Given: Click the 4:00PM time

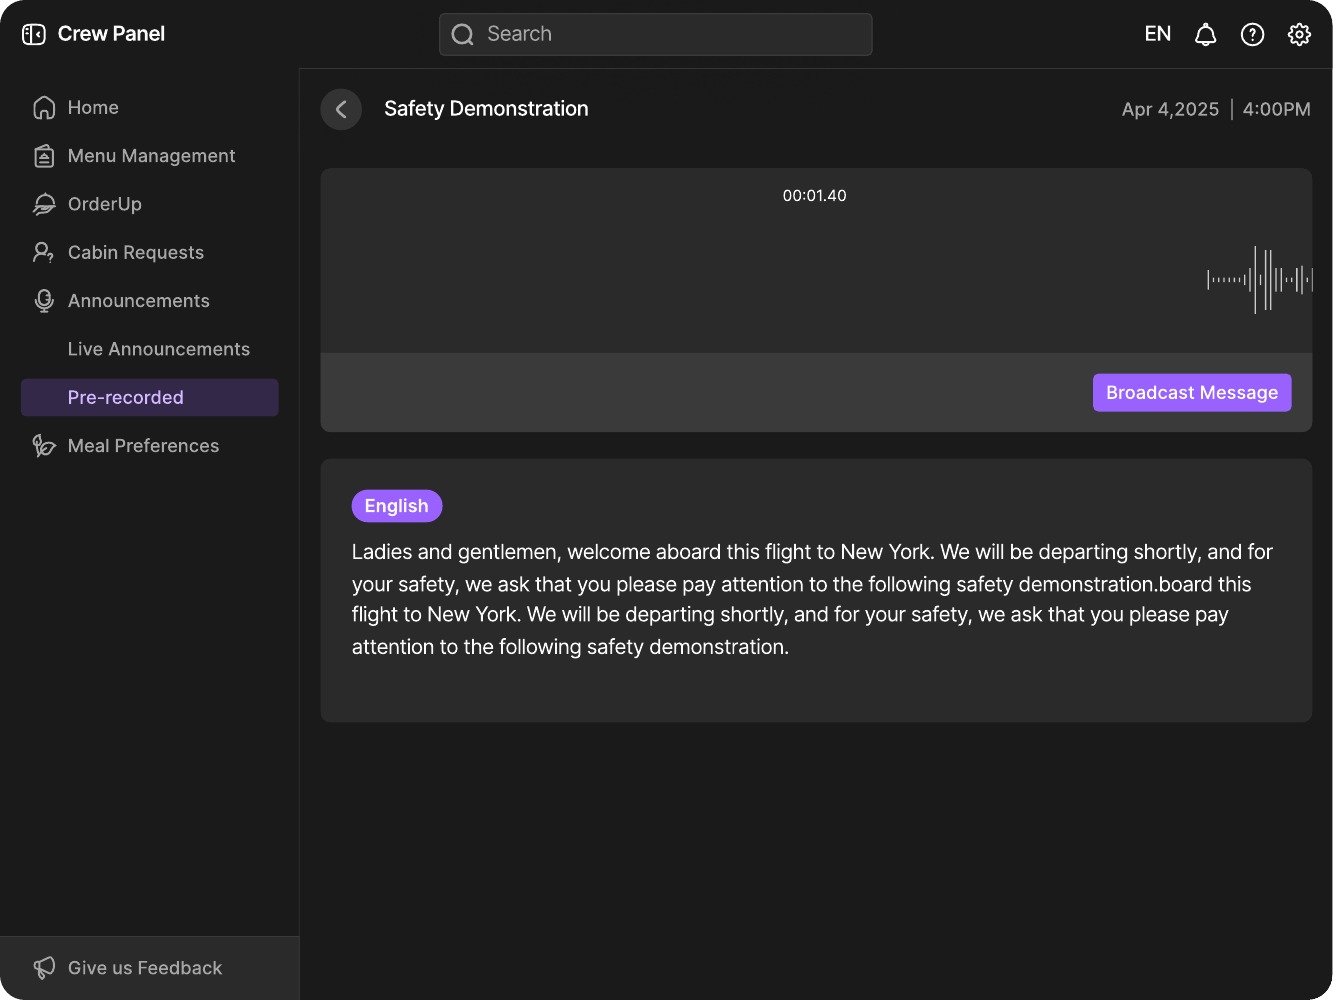Looking at the screenshot, I should 1276,110.
